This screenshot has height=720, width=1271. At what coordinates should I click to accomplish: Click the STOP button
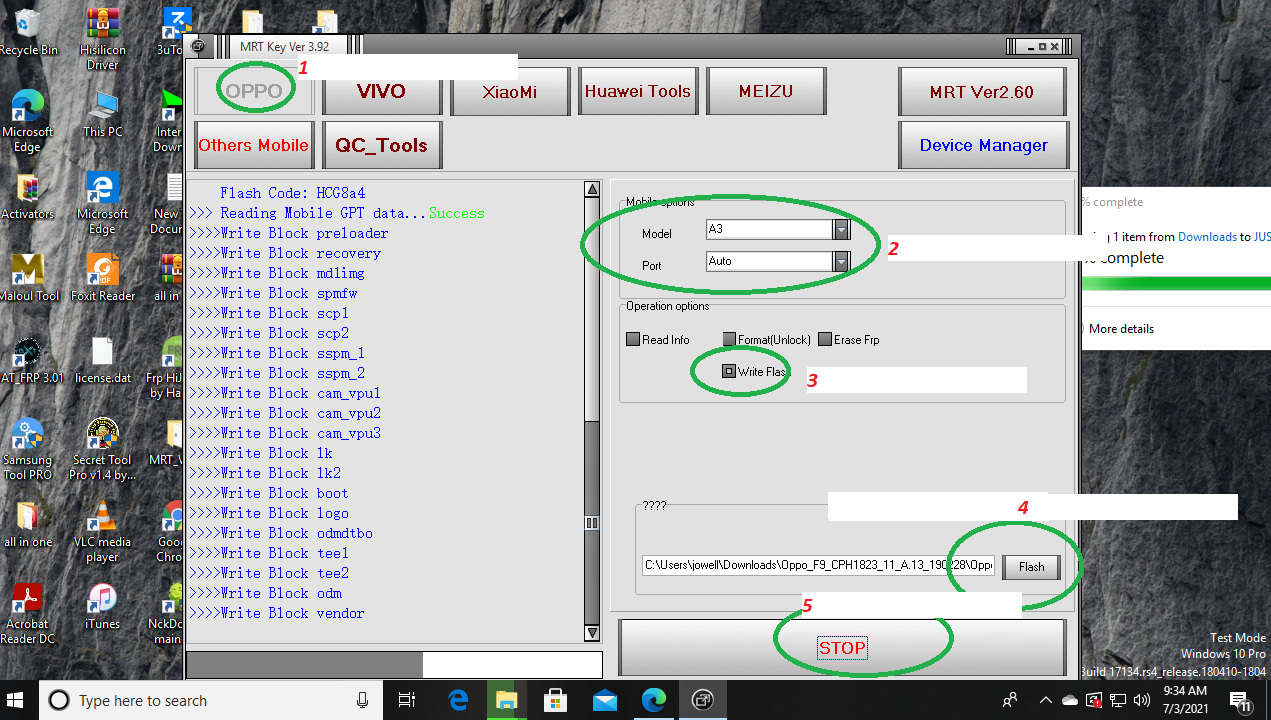pos(842,648)
